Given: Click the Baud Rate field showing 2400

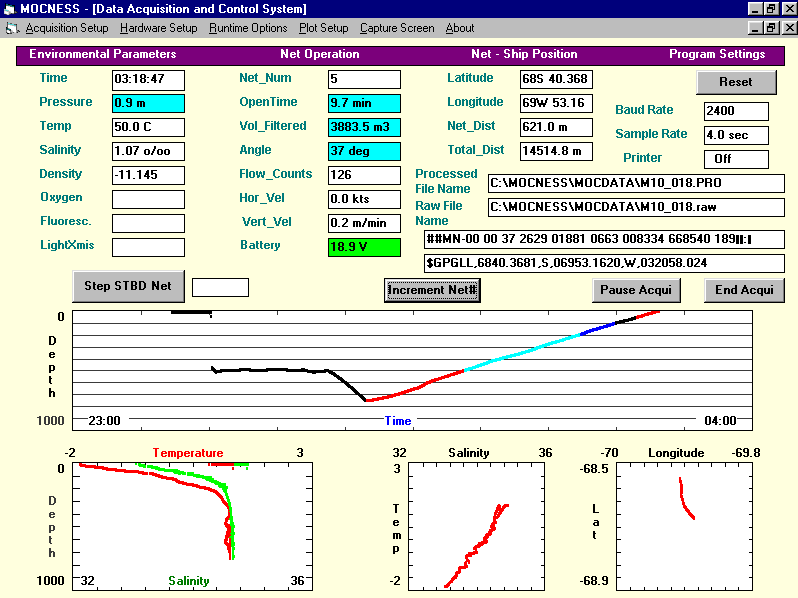Looking at the screenshot, I should point(736,111).
